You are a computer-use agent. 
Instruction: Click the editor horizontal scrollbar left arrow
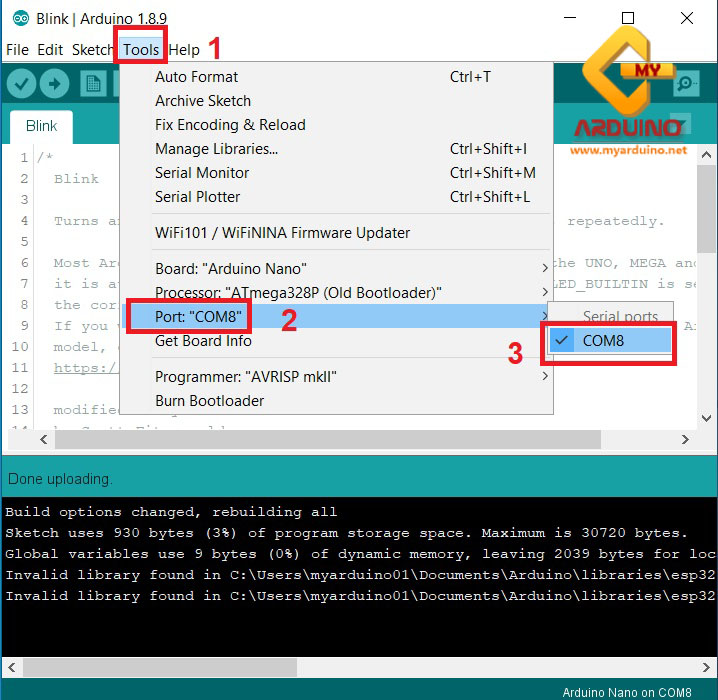click(x=45, y=439)
